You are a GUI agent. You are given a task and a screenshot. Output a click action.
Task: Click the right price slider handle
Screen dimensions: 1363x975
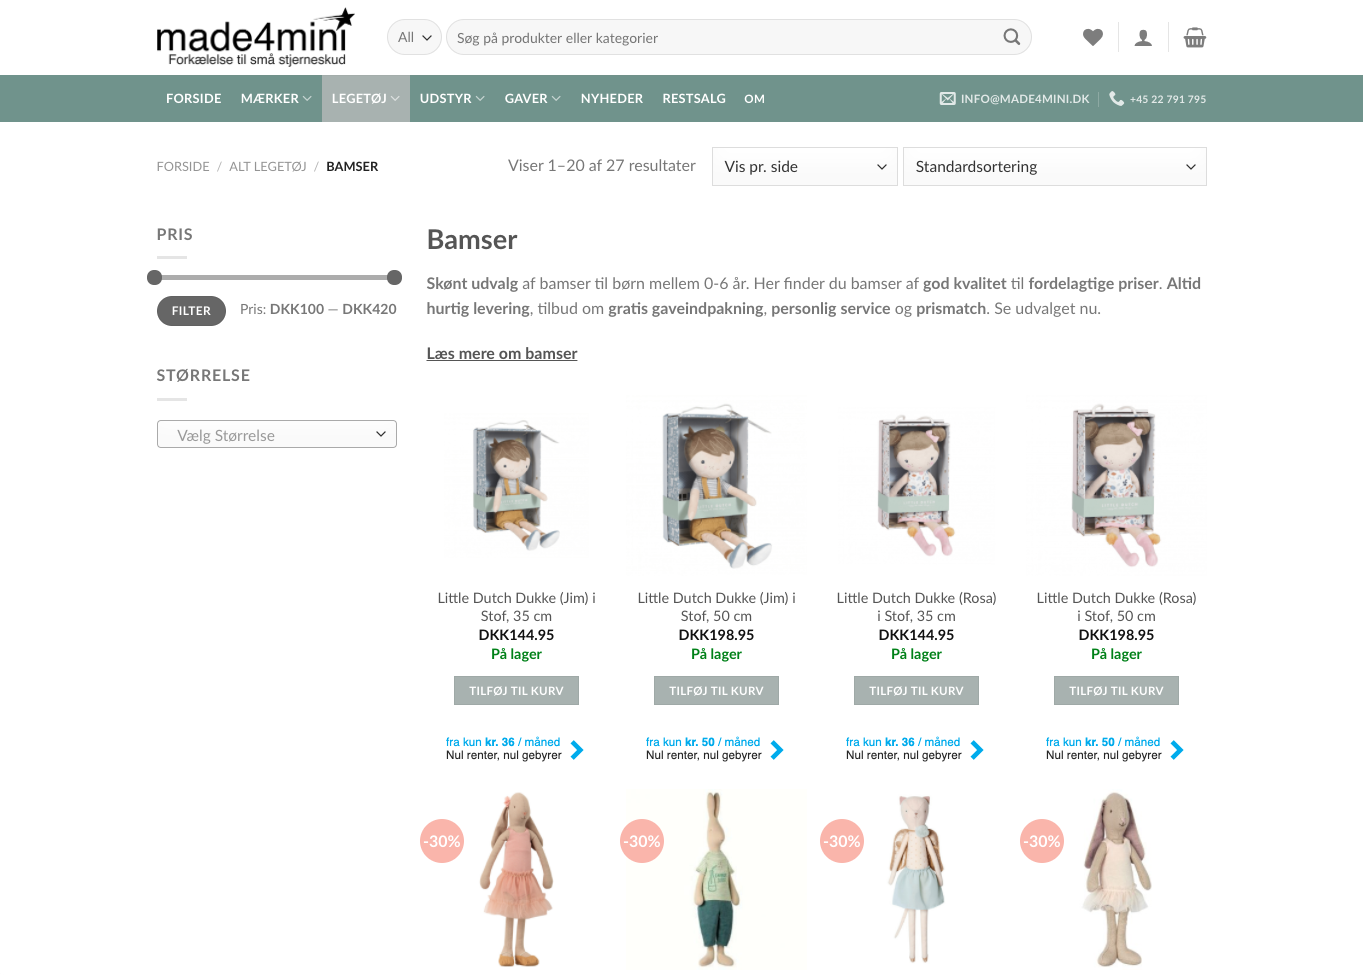coord(394,277)
